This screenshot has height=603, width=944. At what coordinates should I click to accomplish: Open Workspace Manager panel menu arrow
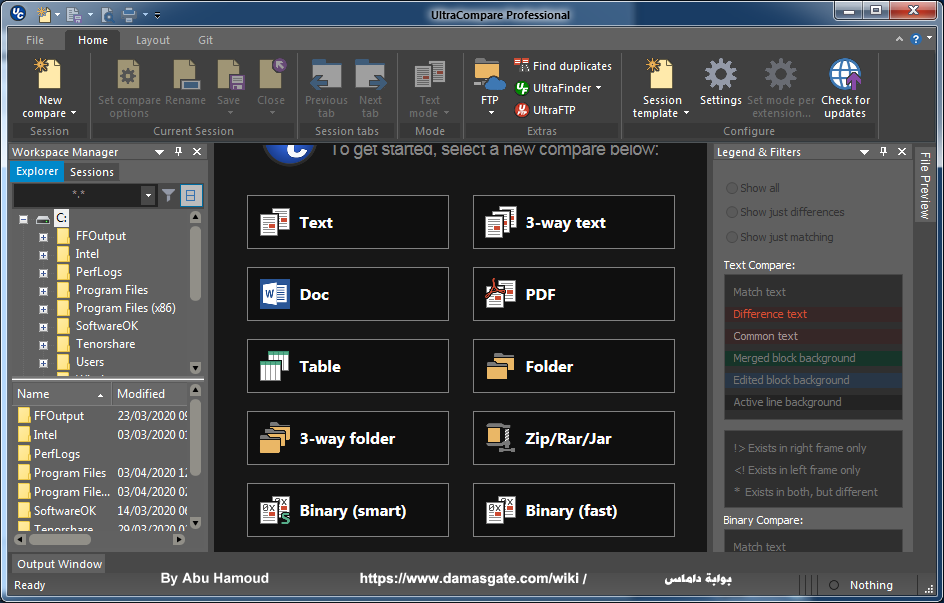tap(160, 152)
